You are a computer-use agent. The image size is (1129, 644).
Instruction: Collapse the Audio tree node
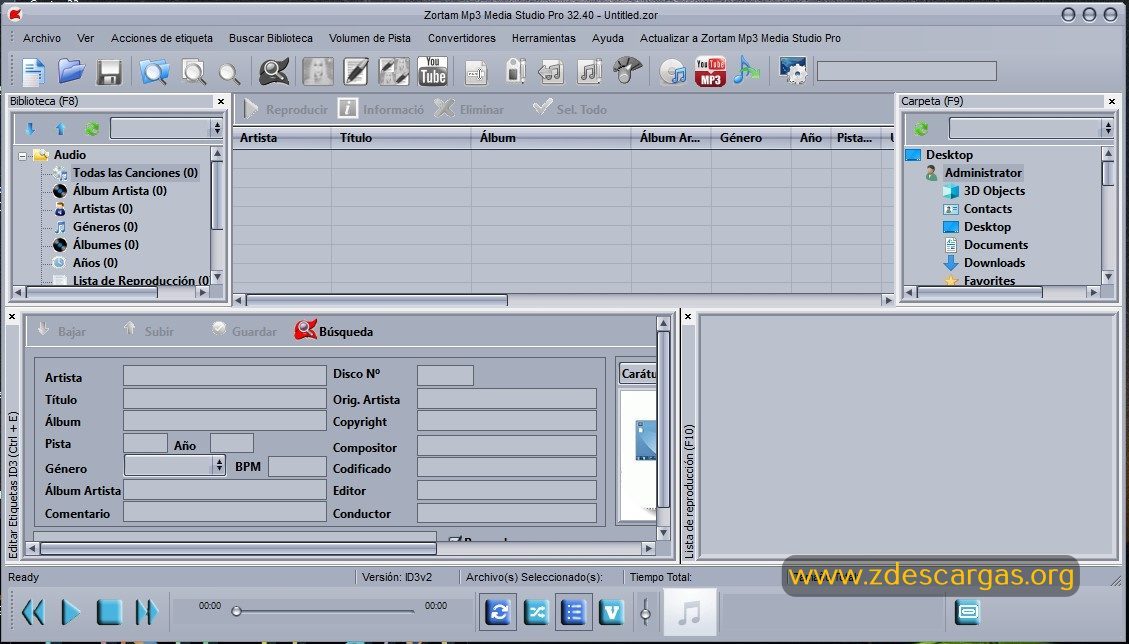23,156
